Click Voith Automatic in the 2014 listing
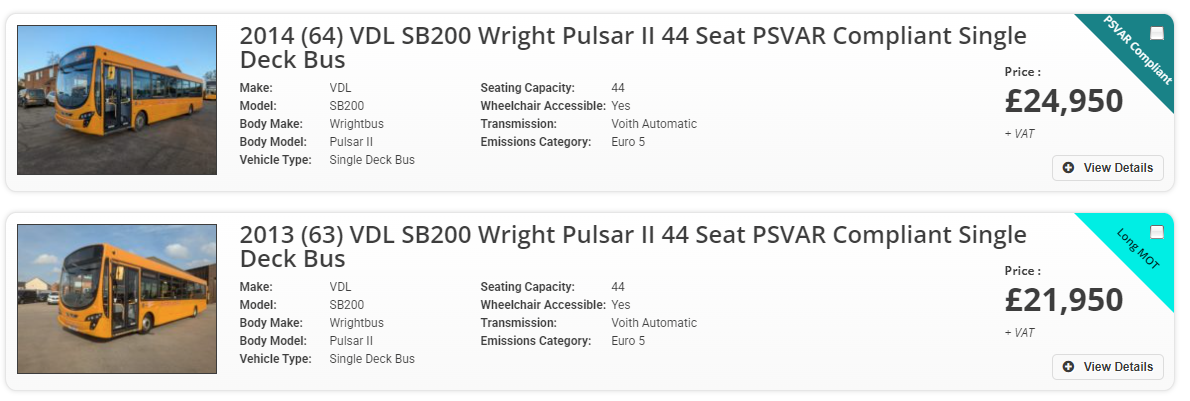Image resolution: width=1190 pixels, height=401 pixels. coord(654,124)
